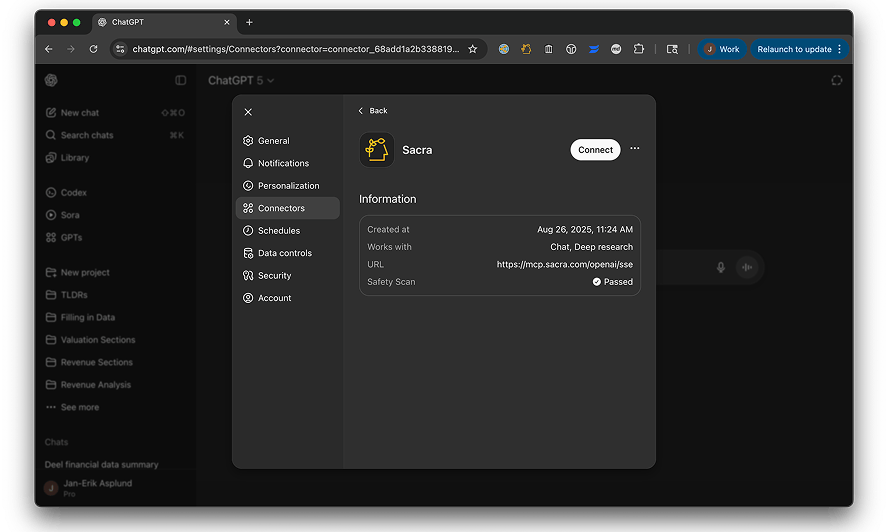This screenshot has width=888, height=532.
Task: Open Personalization settings
Action: point(288,186)
